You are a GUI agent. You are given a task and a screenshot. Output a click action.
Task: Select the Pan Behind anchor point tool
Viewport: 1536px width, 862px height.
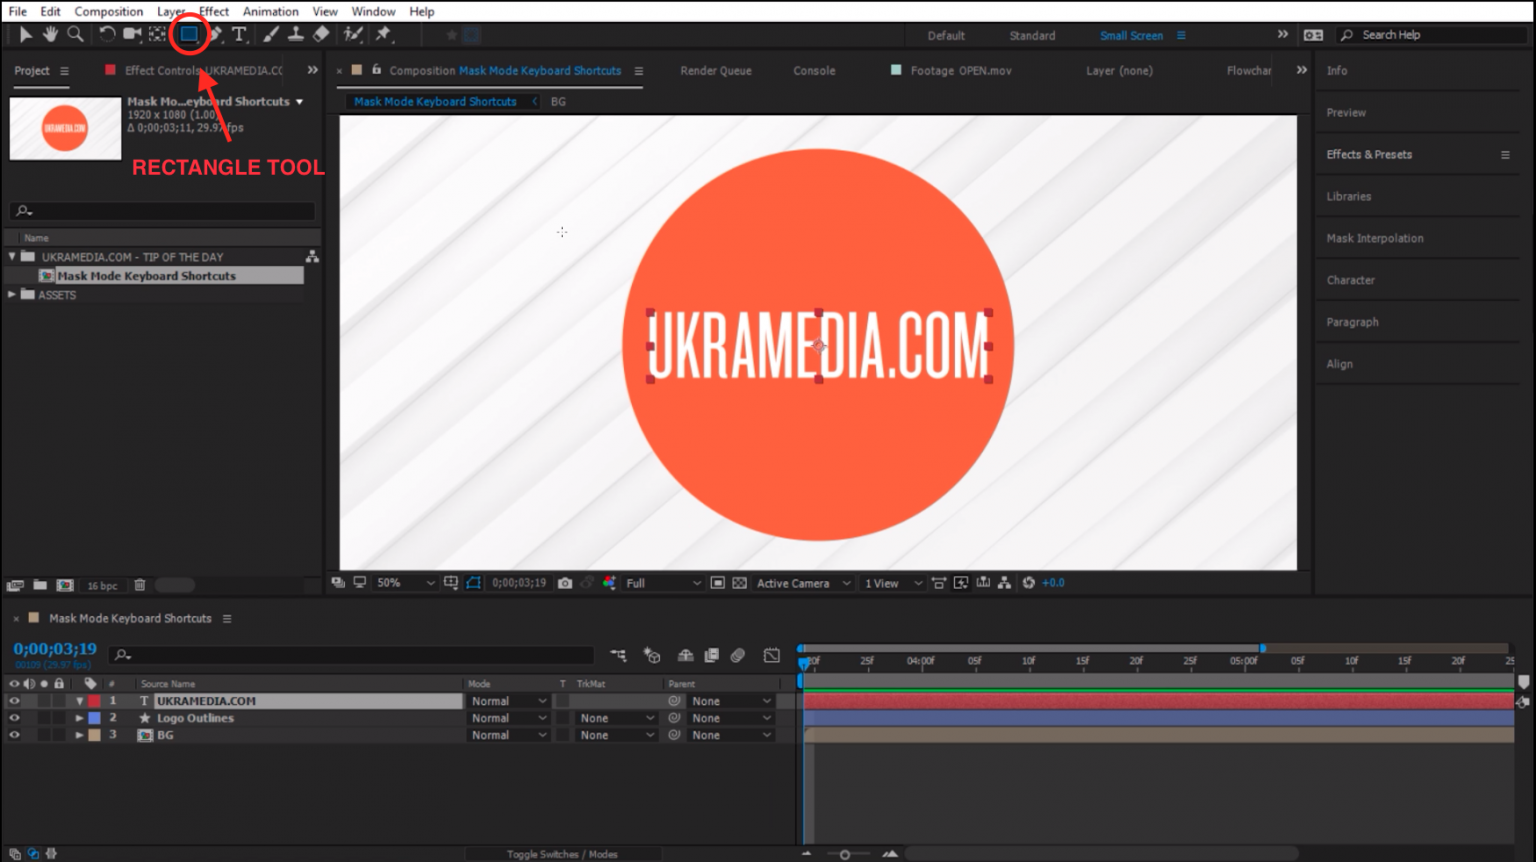click(158, 34)
